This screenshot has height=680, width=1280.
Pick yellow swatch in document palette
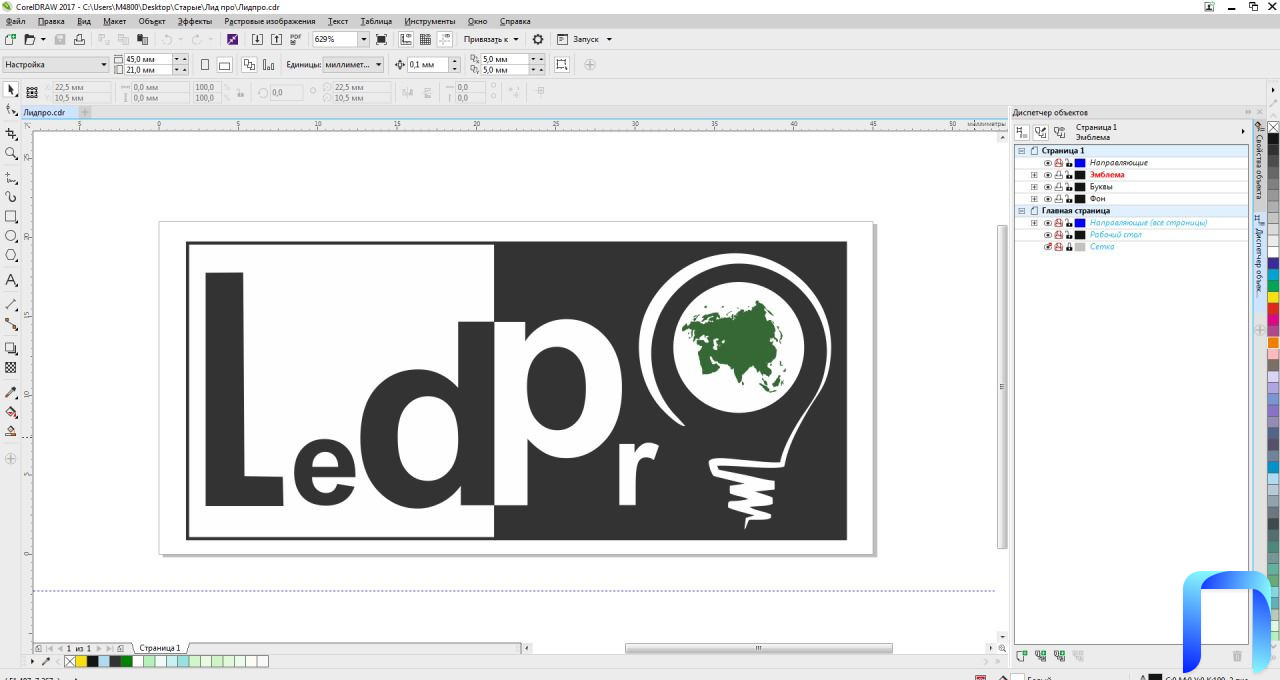[x=81, y=661]
